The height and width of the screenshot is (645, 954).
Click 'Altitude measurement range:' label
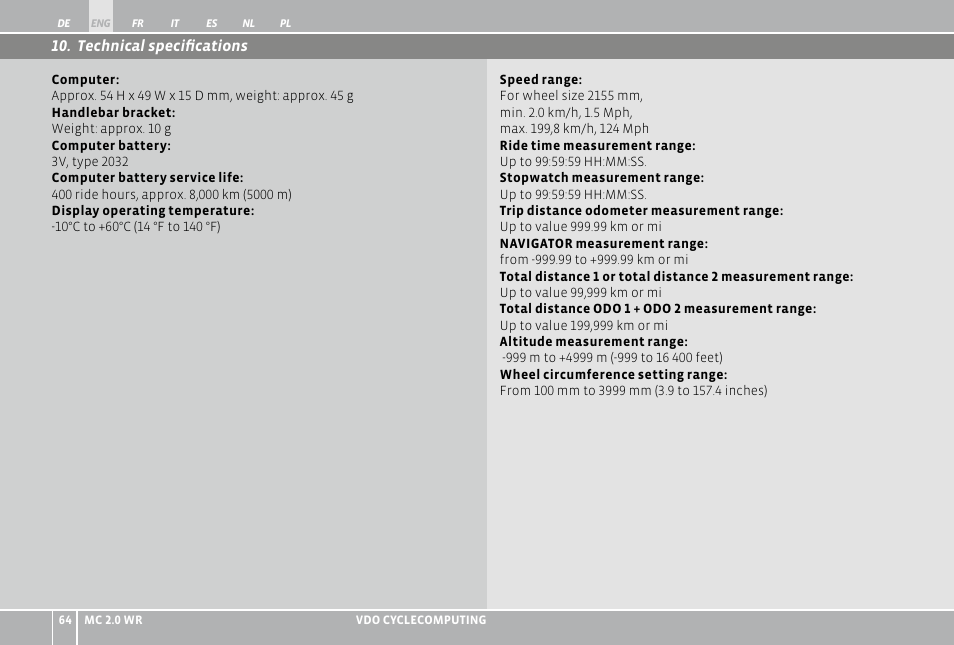point(593,341)
